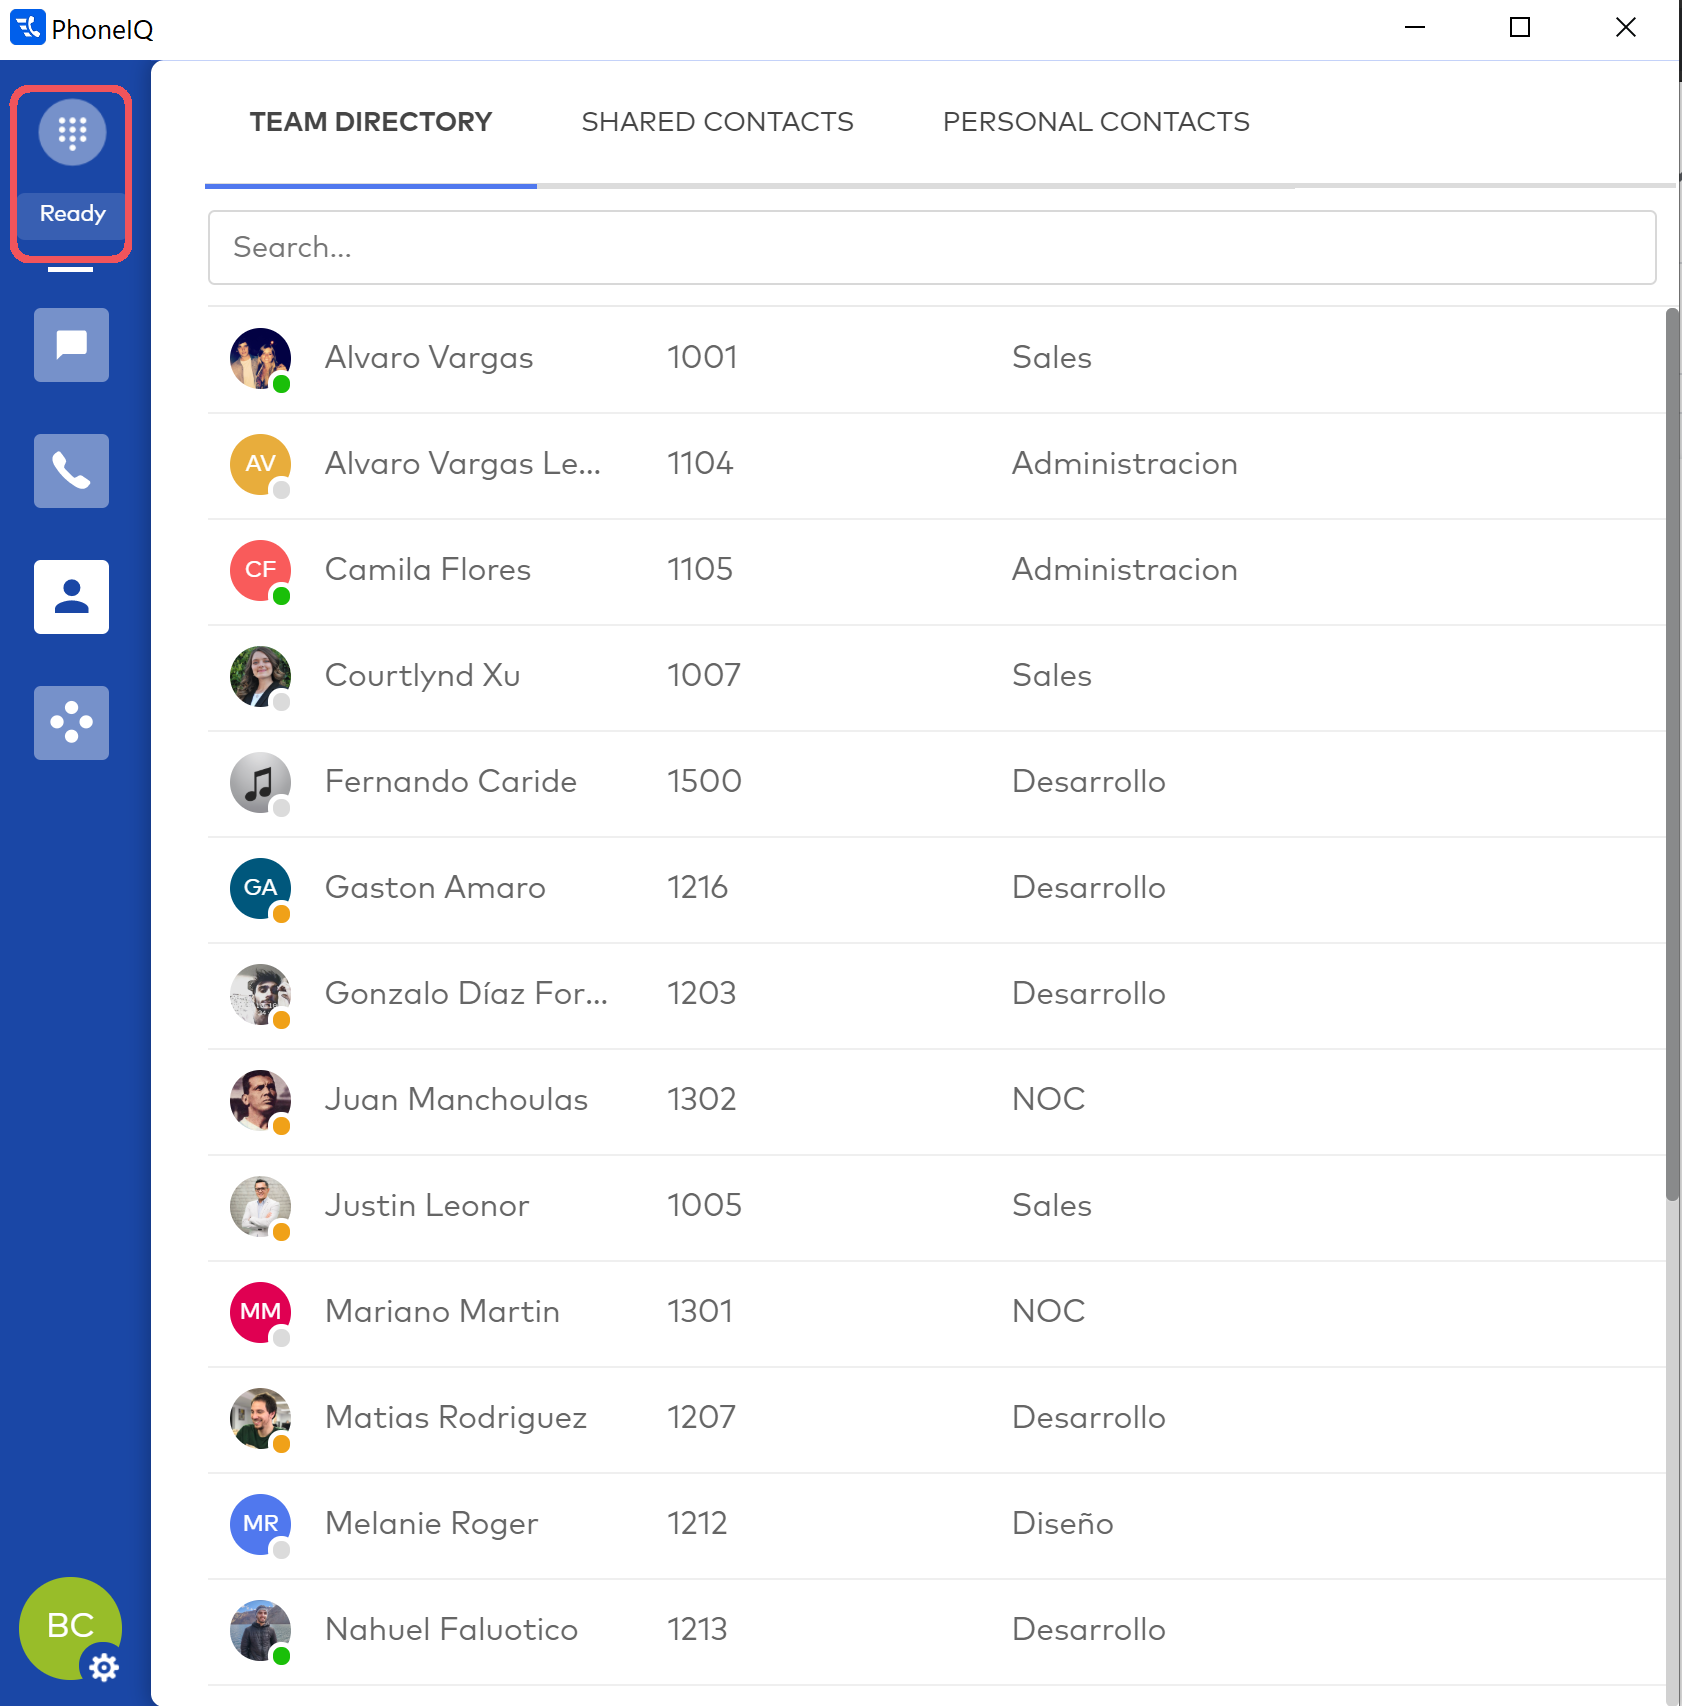Viewport: 1682px width, 1706px height.
Task: Click Courtlynd Xu profile photo
Action: click(x=260, y=676)
